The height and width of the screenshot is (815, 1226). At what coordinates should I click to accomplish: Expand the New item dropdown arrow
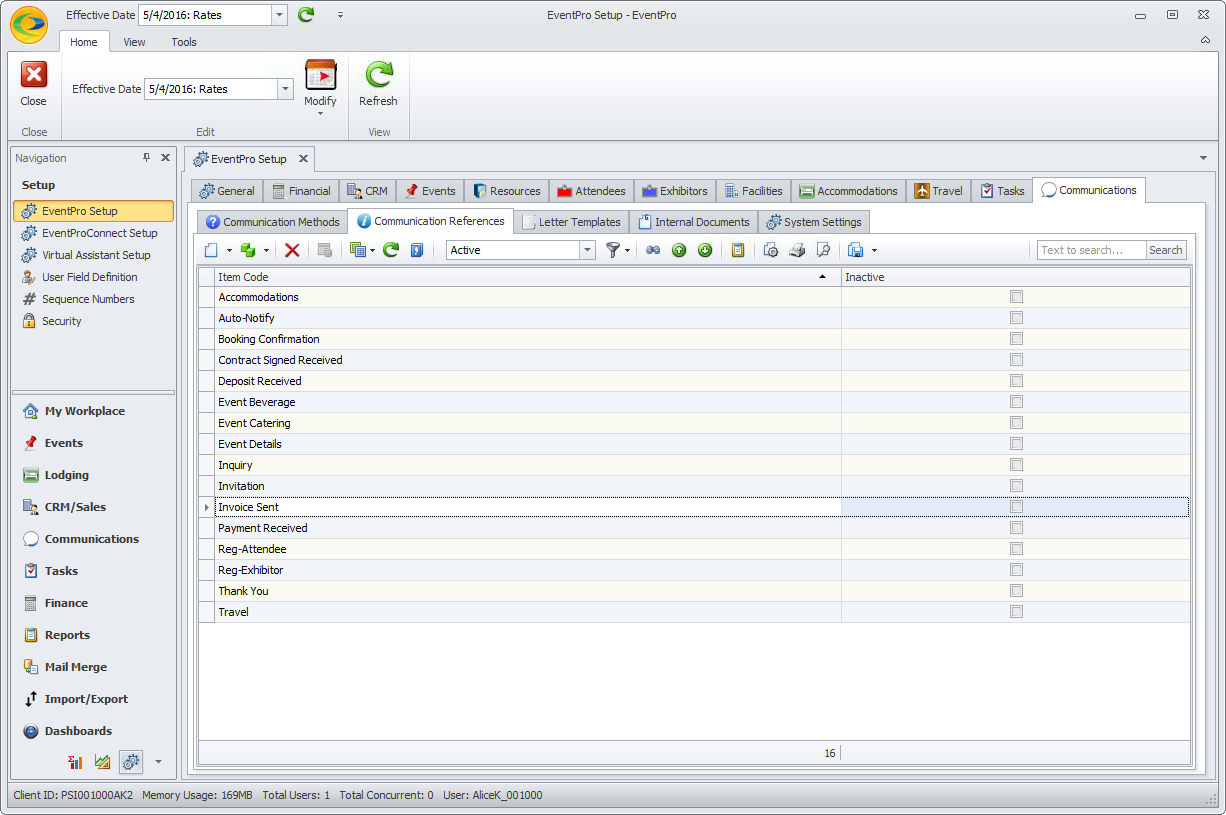(x=229, y=250)
